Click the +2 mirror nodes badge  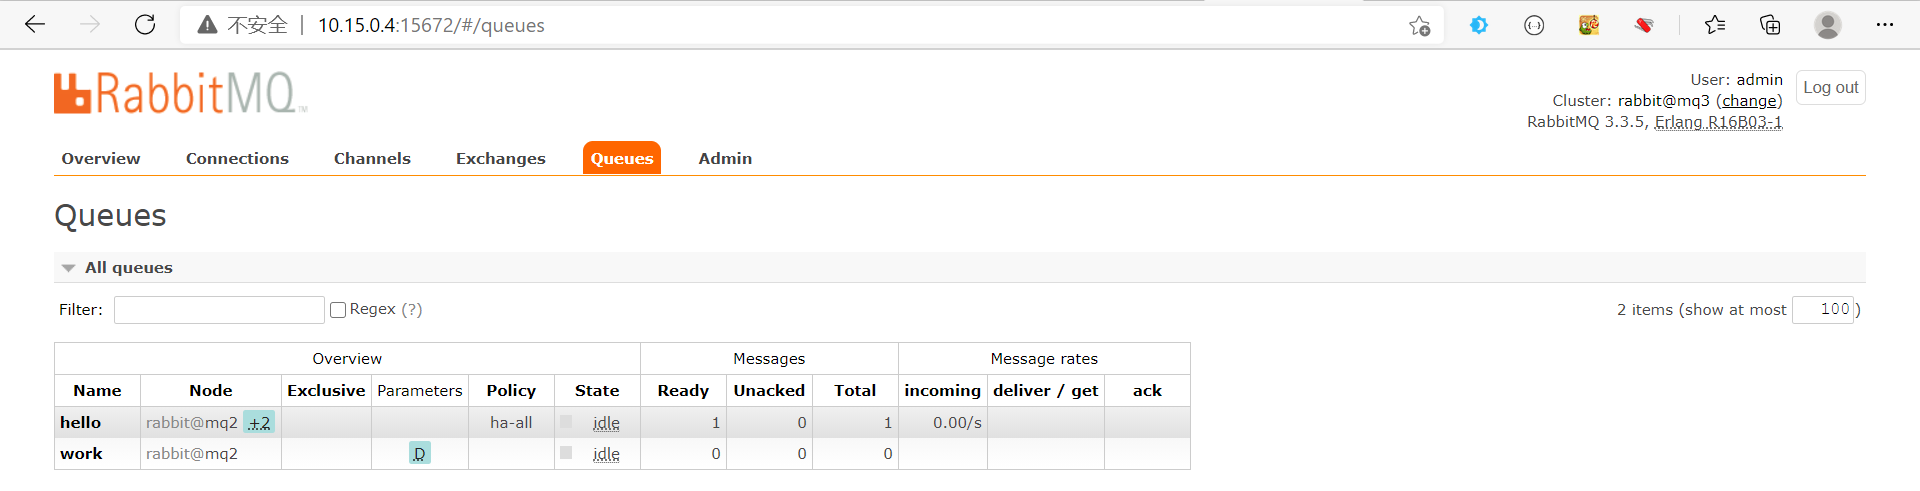pos(259,423)
